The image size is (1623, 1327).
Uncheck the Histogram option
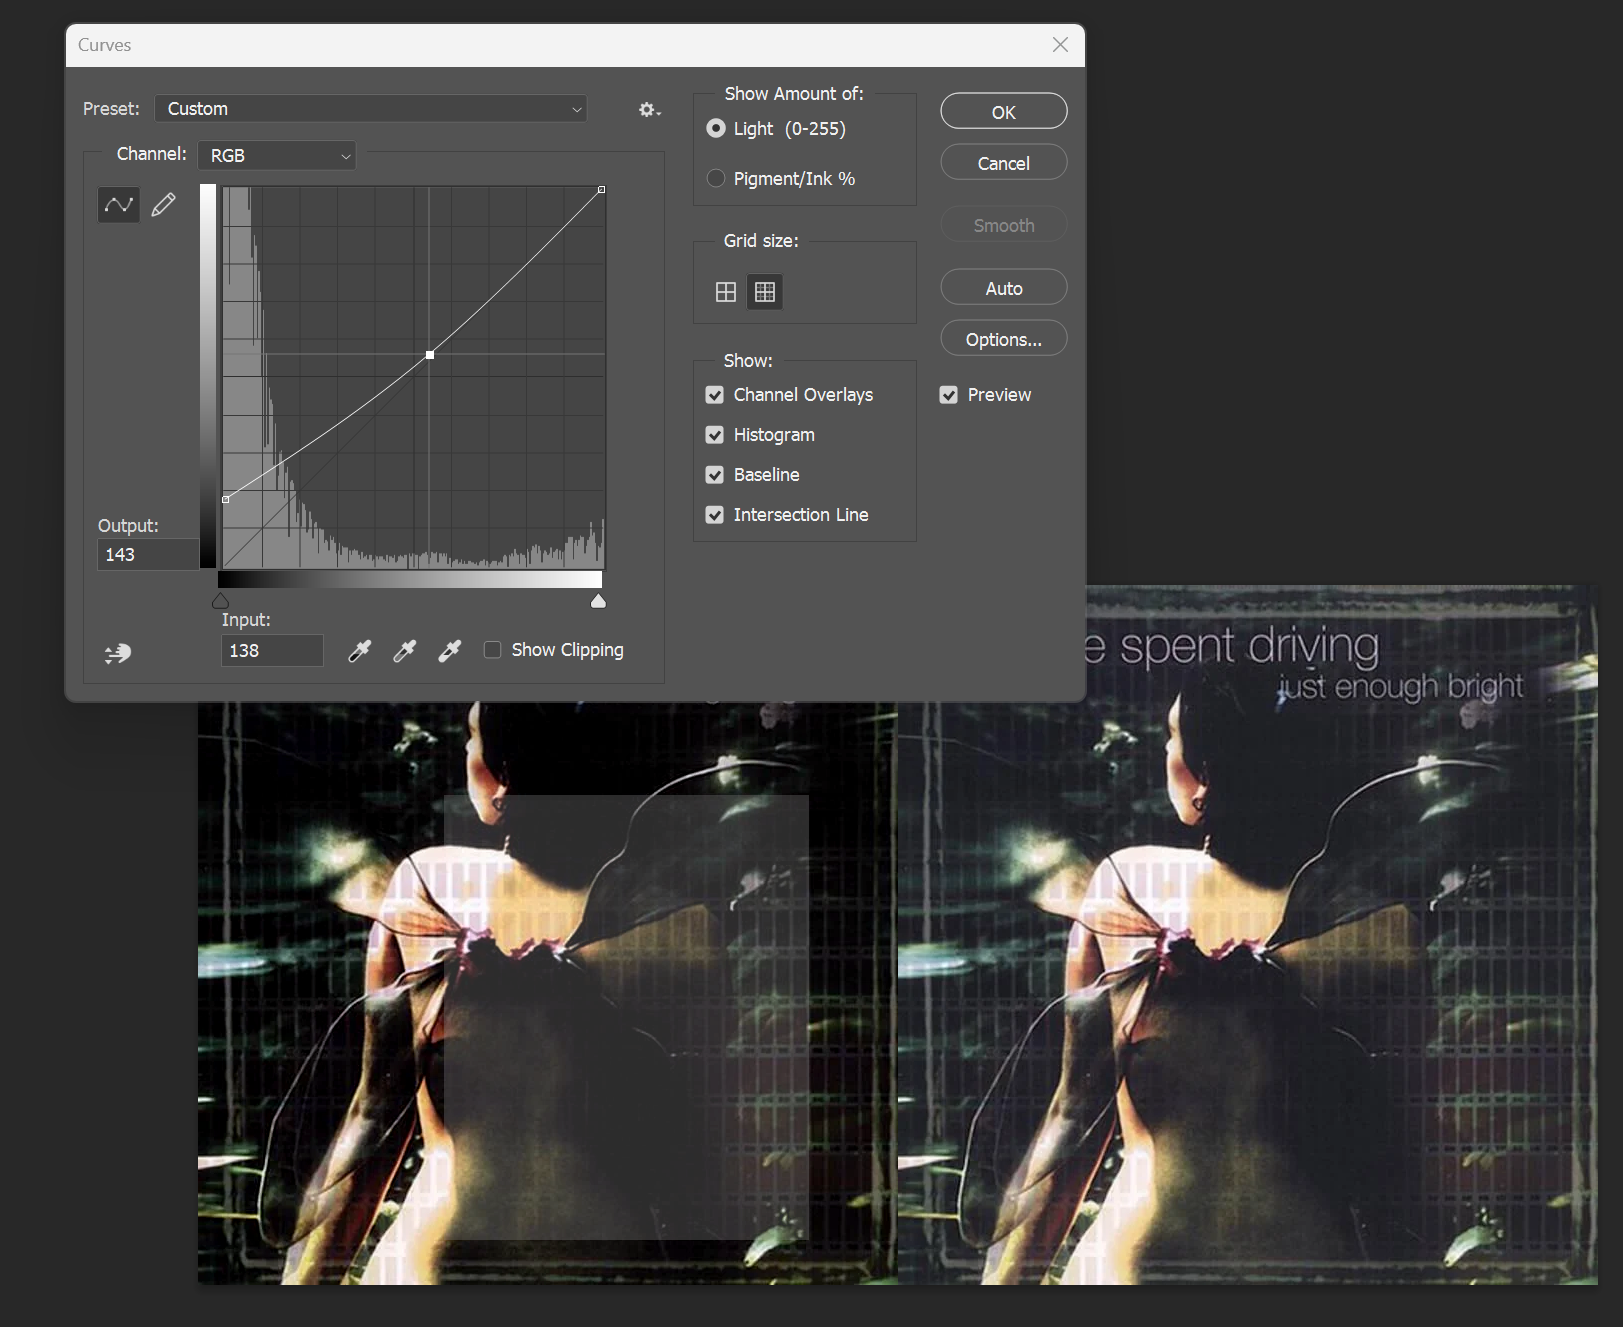714,435
